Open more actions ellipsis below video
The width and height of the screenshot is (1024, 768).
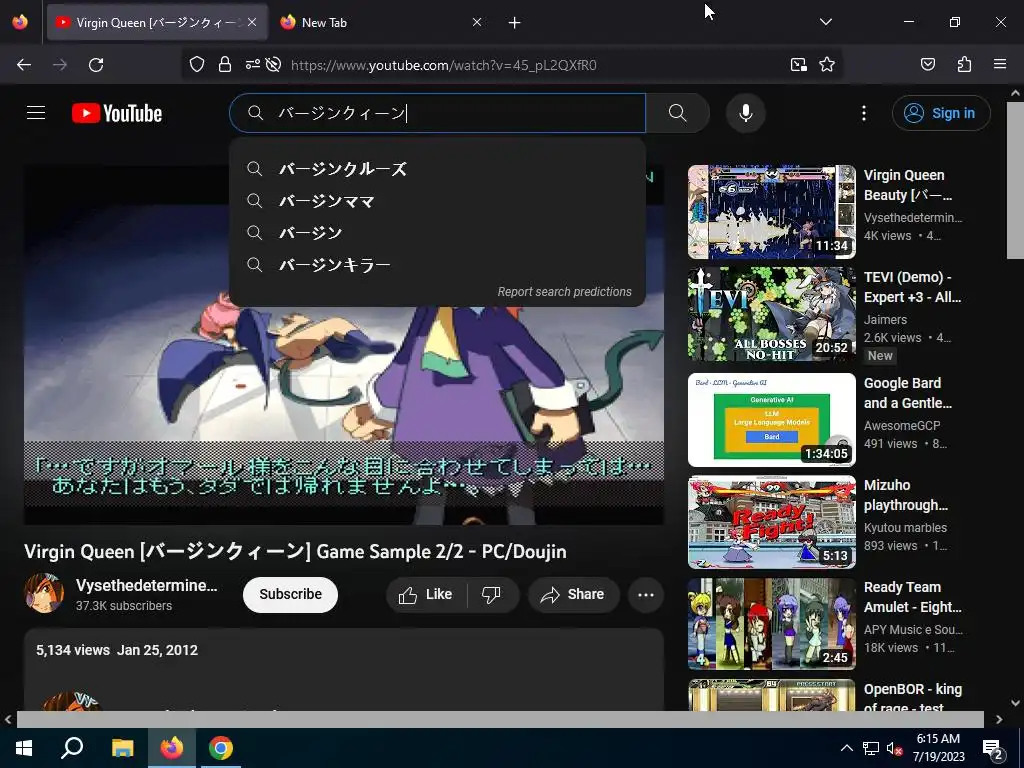(x=646, y=594)
